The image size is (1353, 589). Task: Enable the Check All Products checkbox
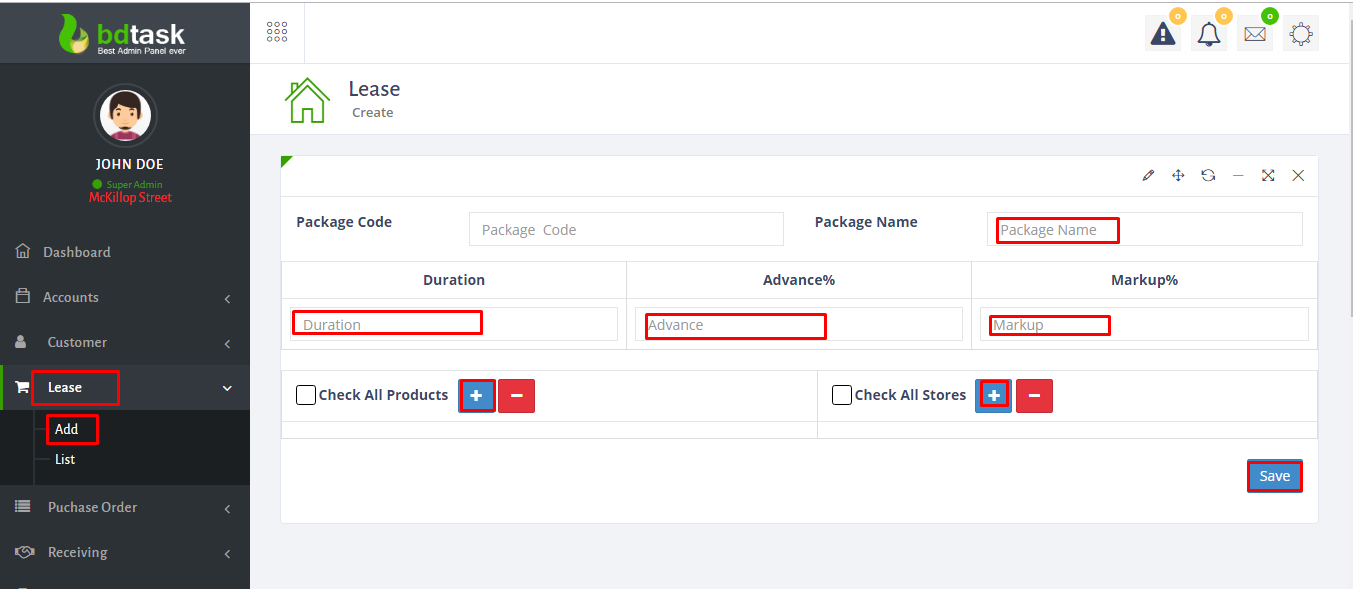(x=306, y=395)
